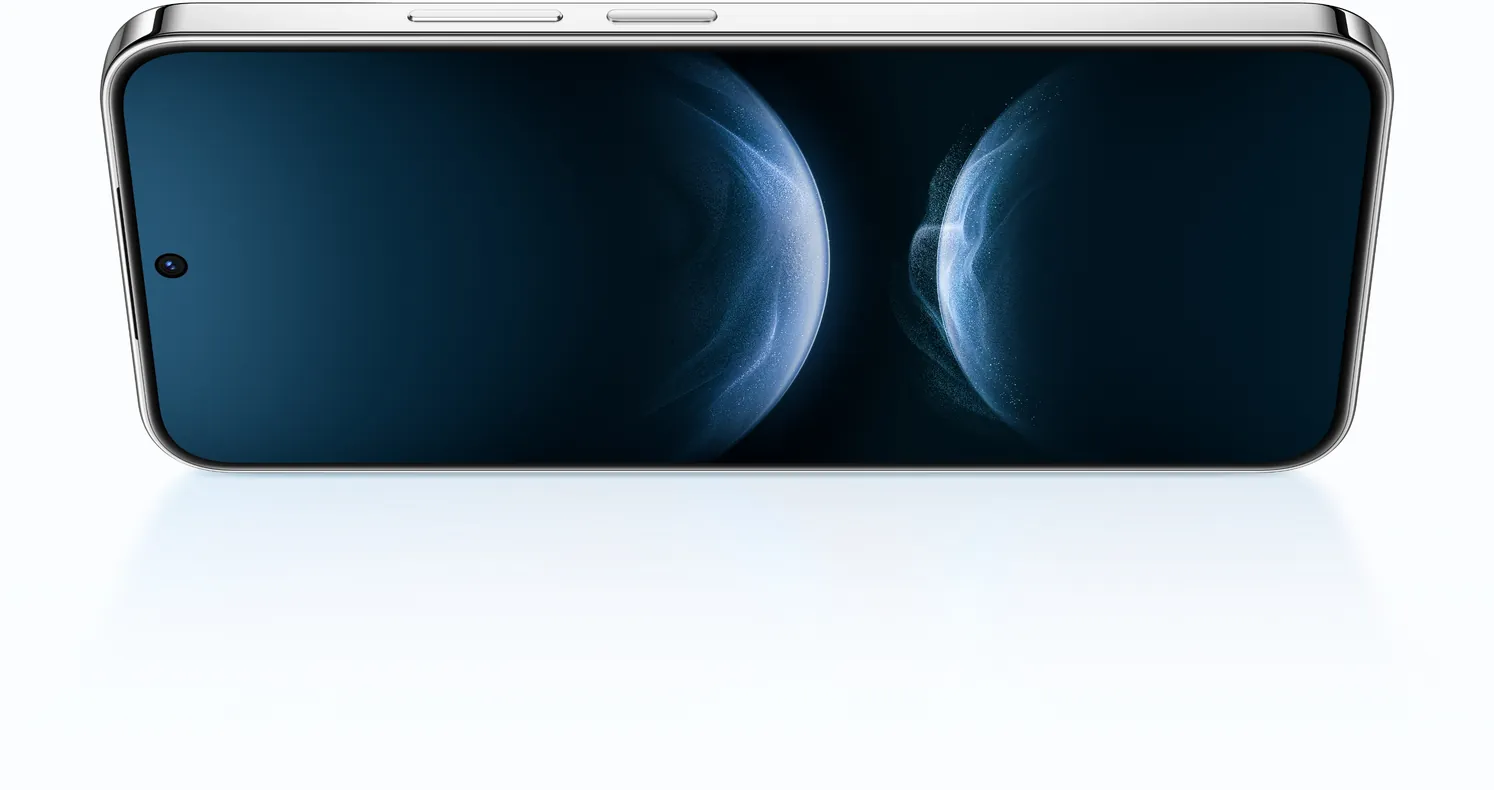The width and height of the screenshot is (1494, 790).
Task: Click the shorter power button on top edge
Action: coord(662,16)
